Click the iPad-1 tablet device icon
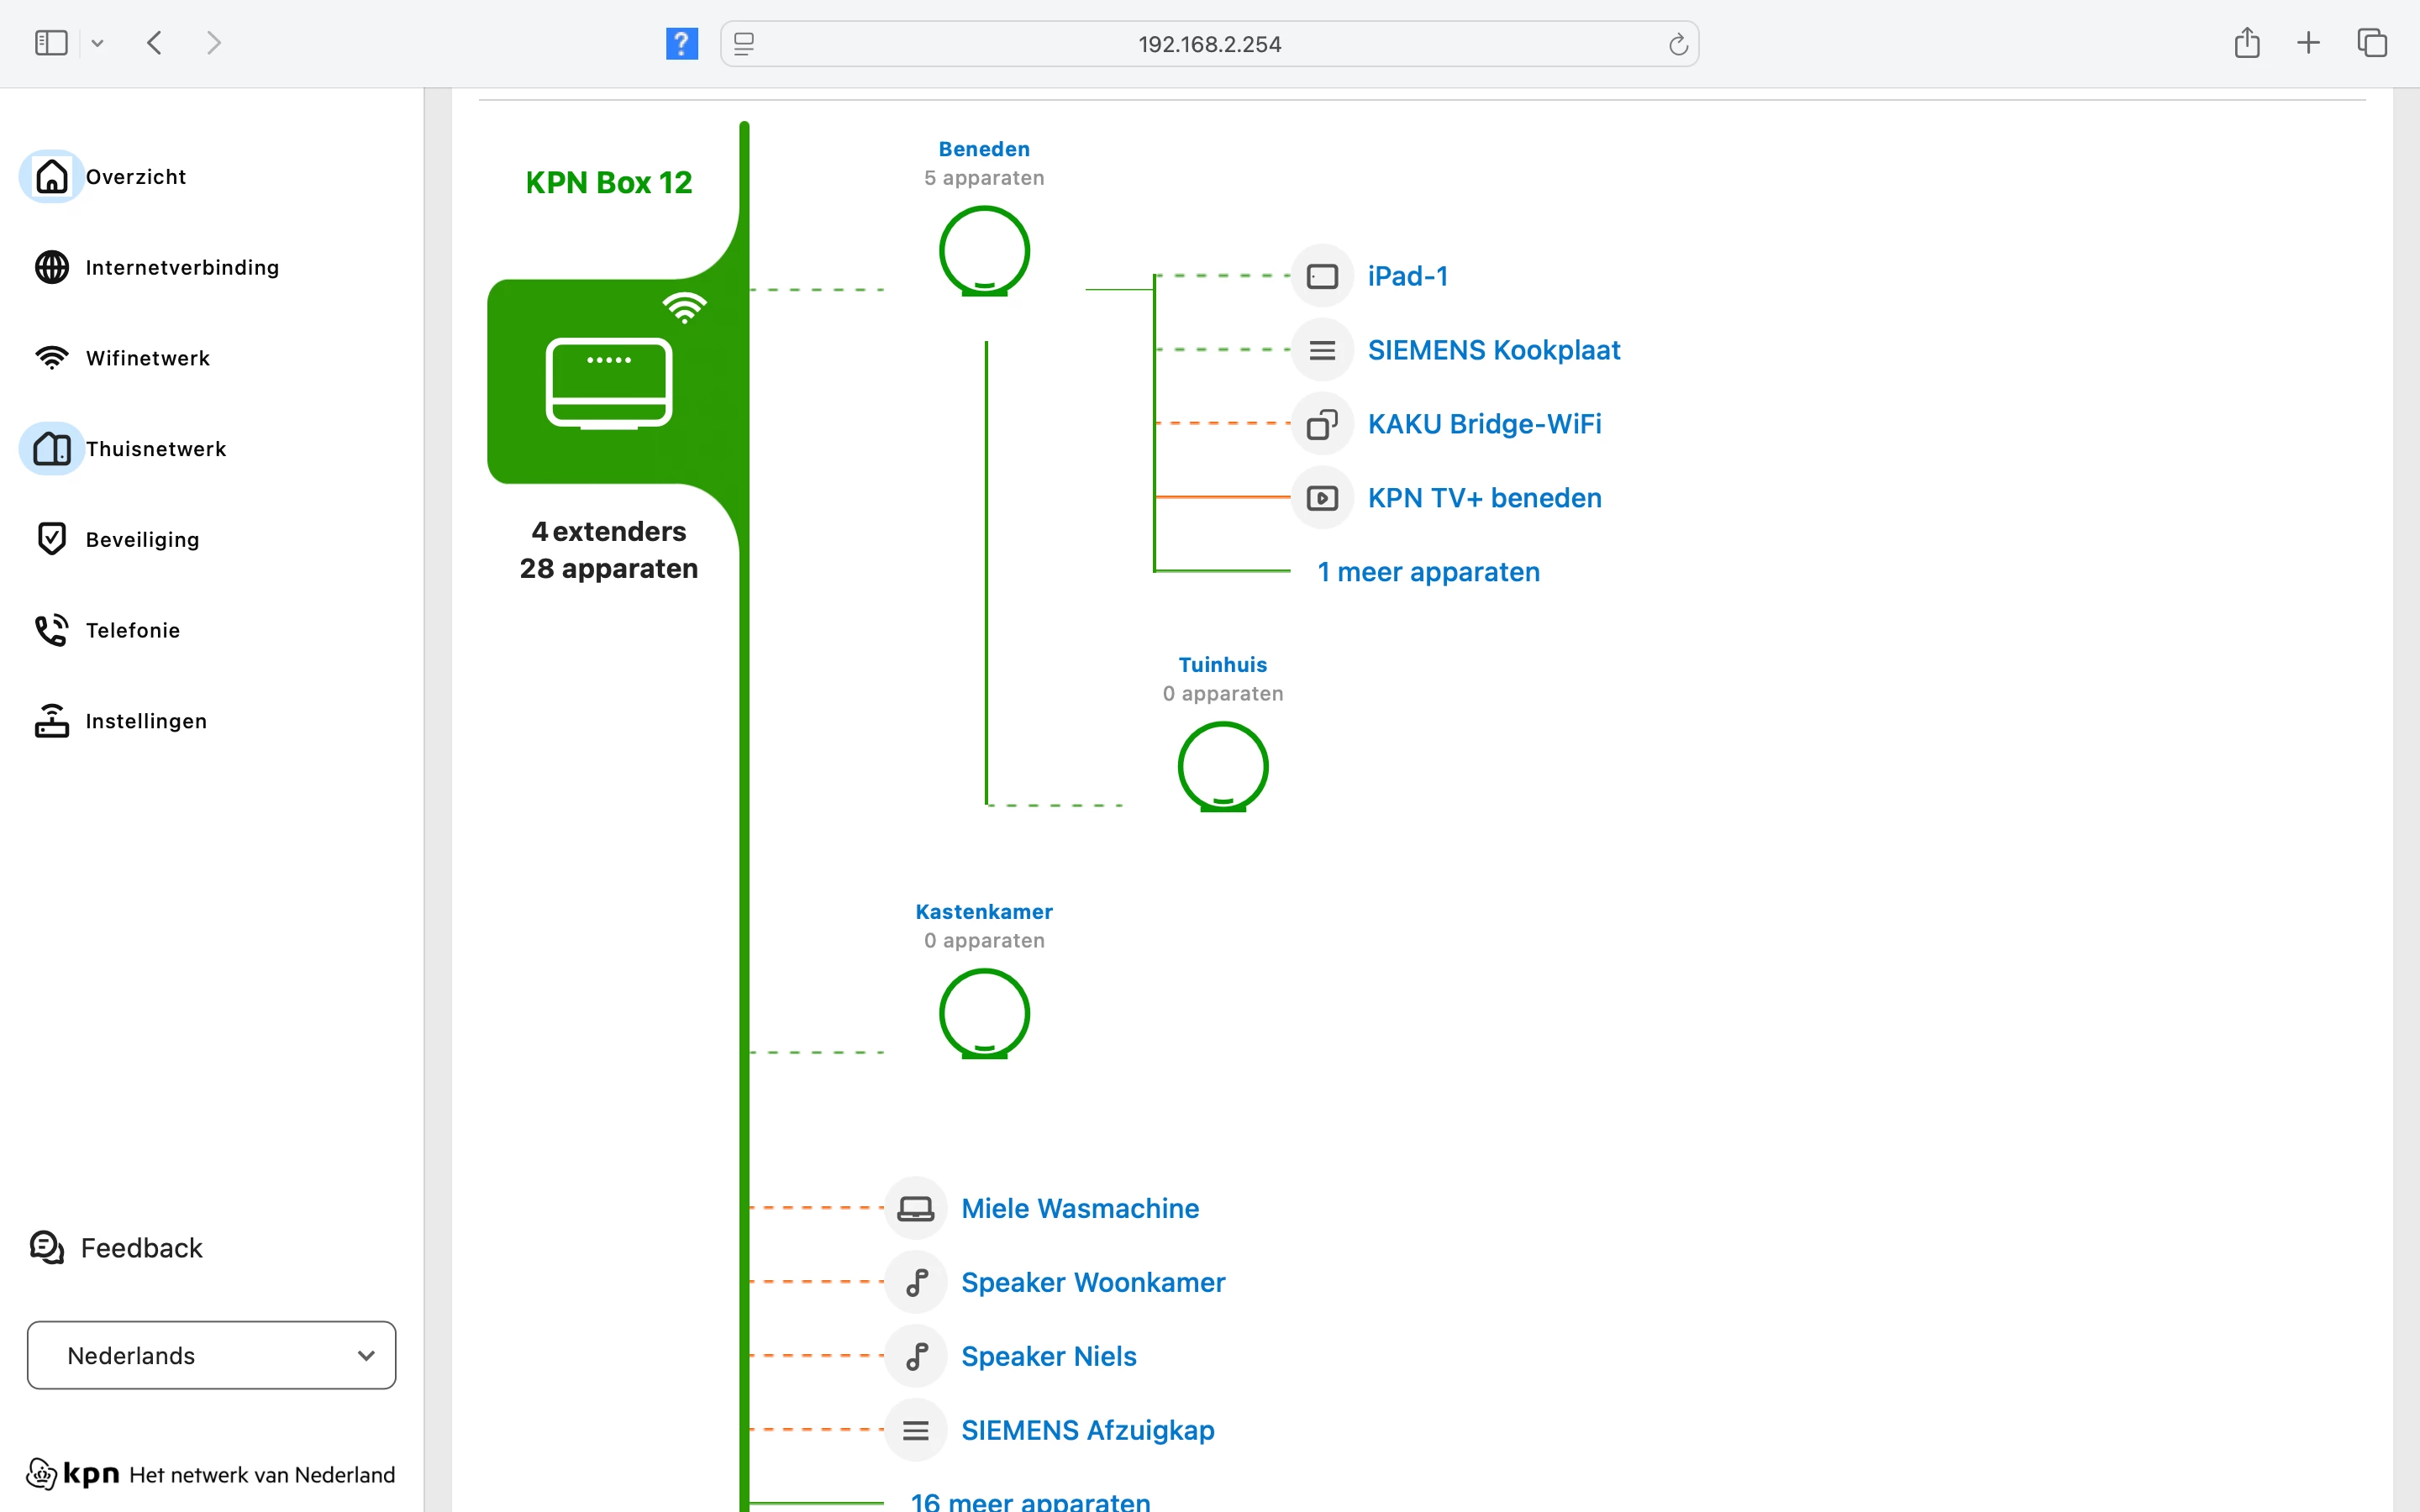Image resolution: width=2420 pixels, height=1512 pixels. point(1322,276)
